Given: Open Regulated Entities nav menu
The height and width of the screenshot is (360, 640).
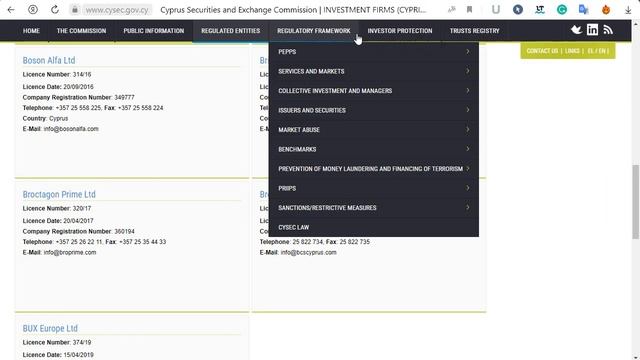Looking at the screenshot, I should pyautogui.click(x=230, y=31).
